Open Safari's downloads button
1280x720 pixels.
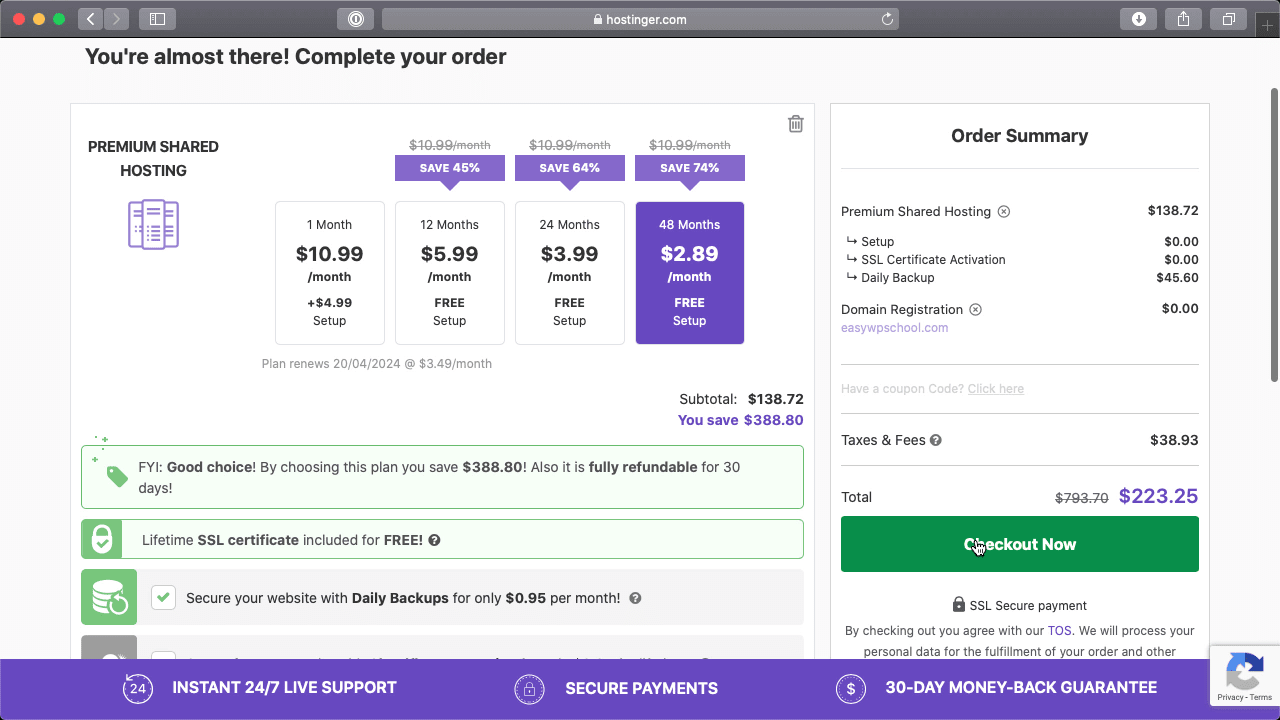click(1138, 18)
